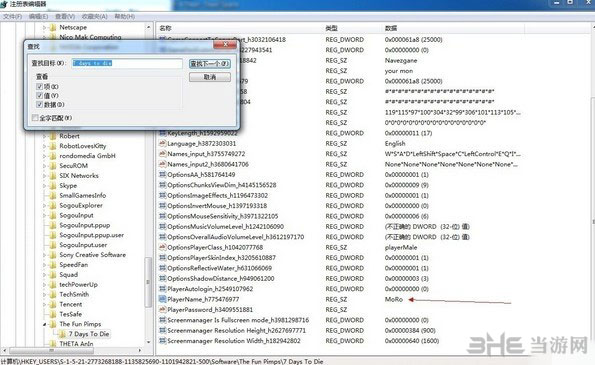Click the Names_input2 string value icon
The width and height of the screenshot is (595, 365).
tap(162, 164)
